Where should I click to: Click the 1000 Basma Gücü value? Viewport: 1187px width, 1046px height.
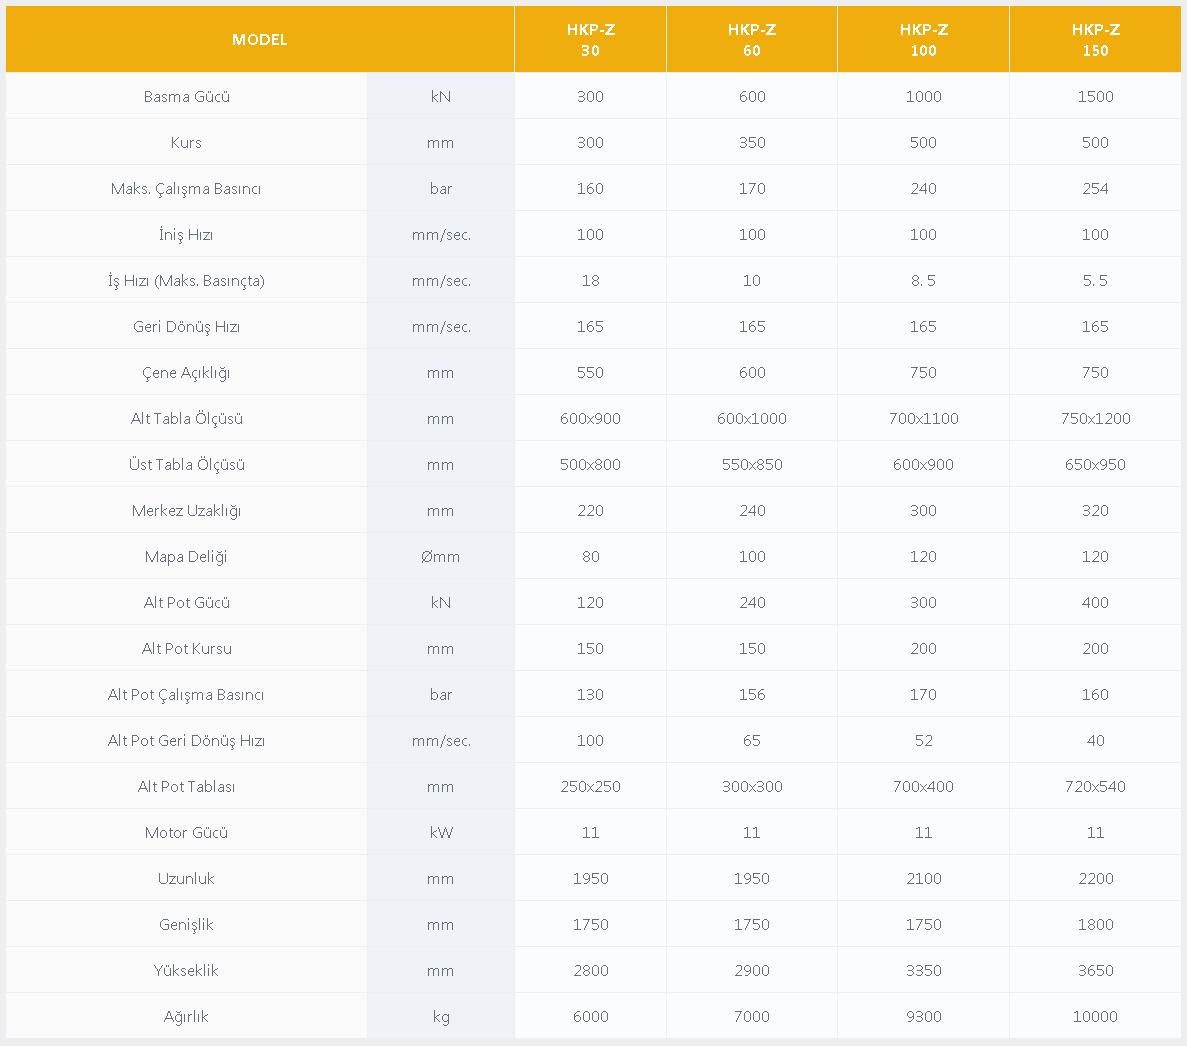pos(924,96)
